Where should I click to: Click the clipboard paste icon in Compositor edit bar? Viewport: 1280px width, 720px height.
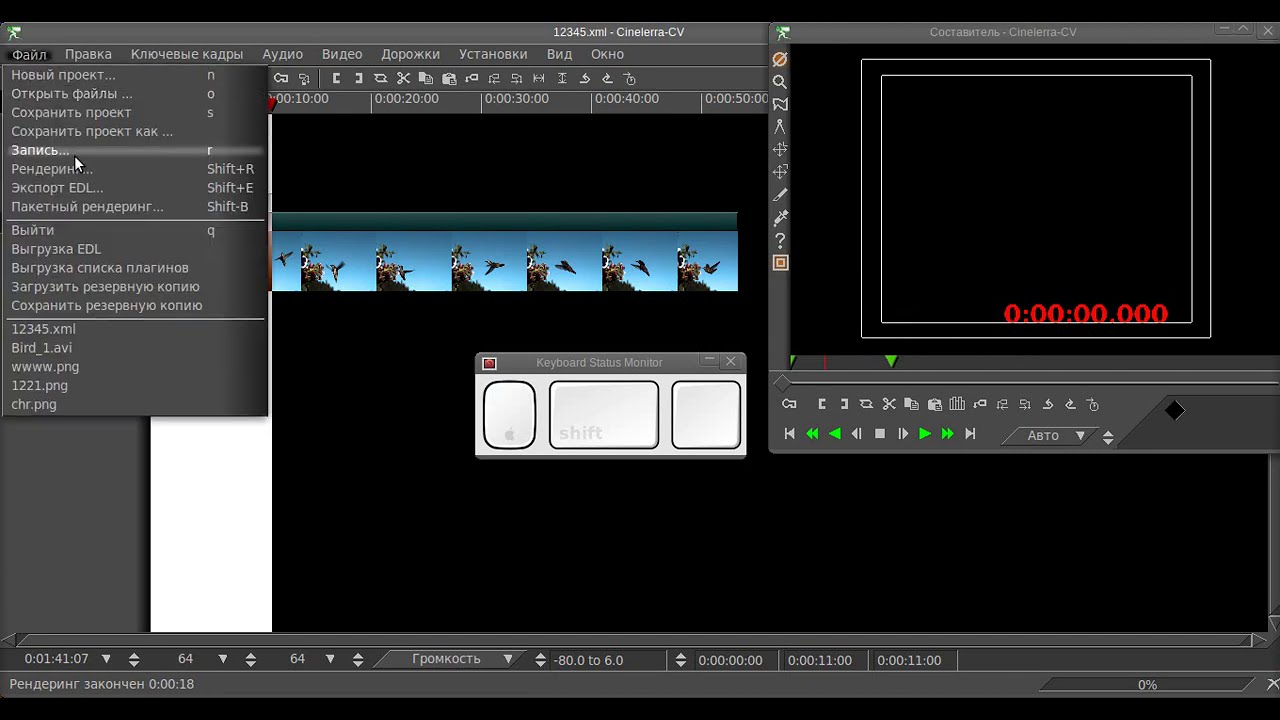(x=934, y=404)
